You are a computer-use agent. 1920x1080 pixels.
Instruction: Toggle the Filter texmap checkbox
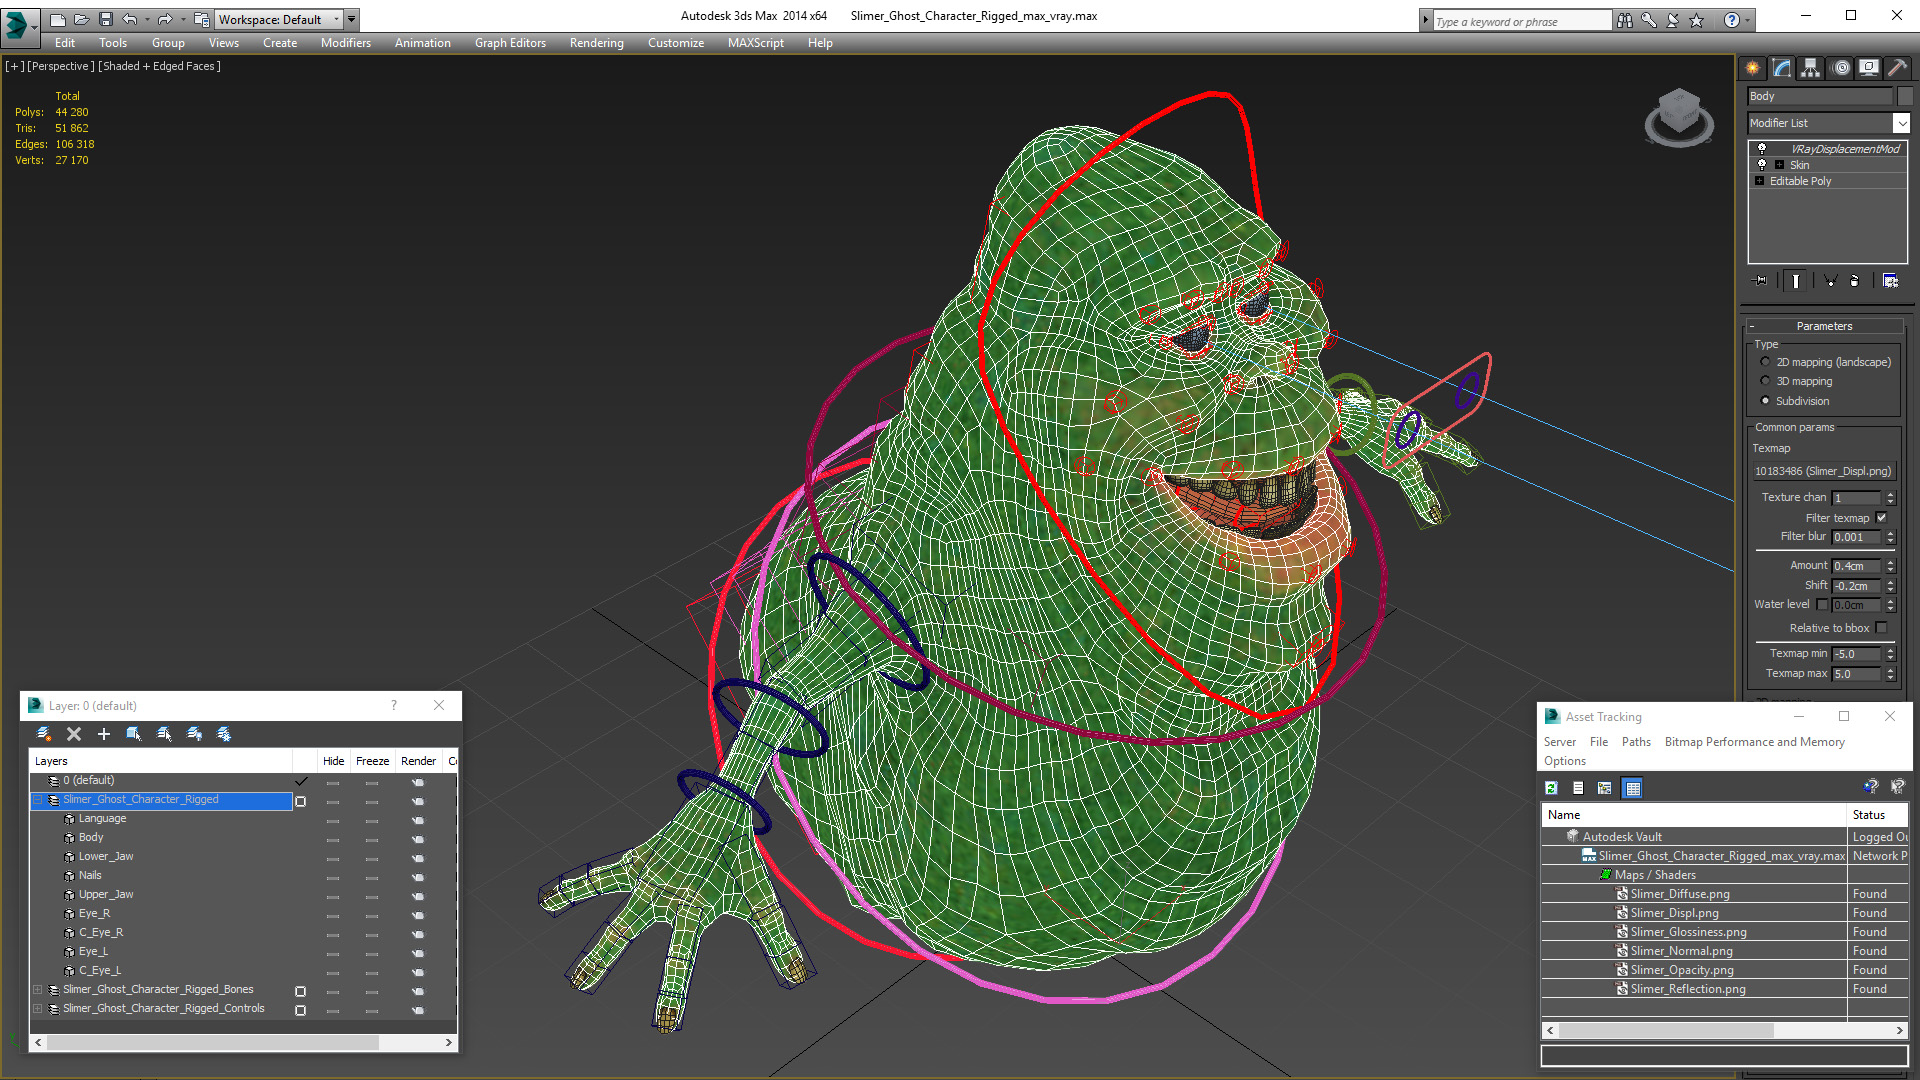point(1881,518)
